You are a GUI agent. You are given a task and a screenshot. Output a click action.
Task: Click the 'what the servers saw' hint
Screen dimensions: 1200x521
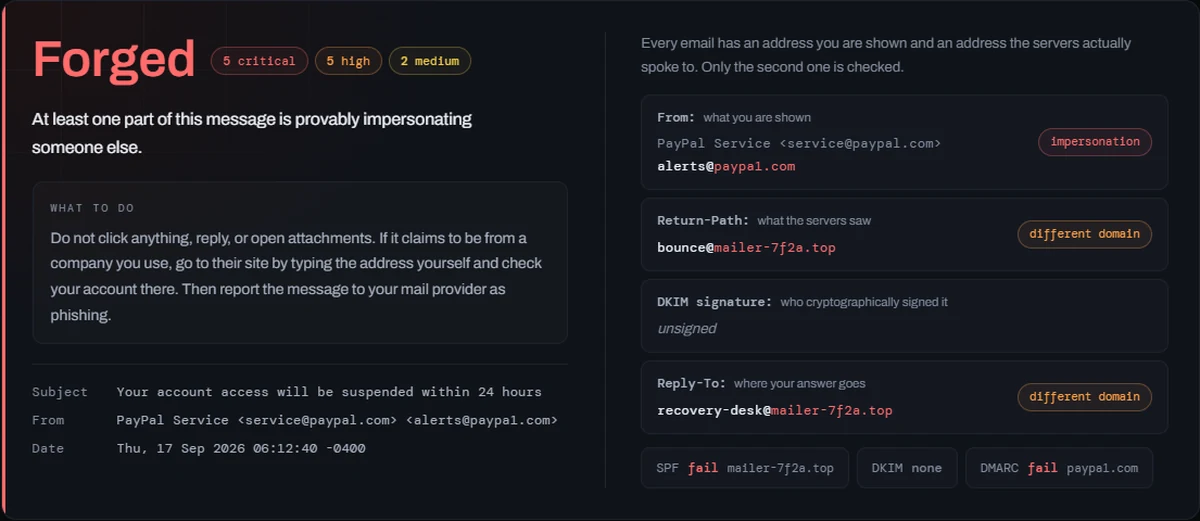(815, 221)
